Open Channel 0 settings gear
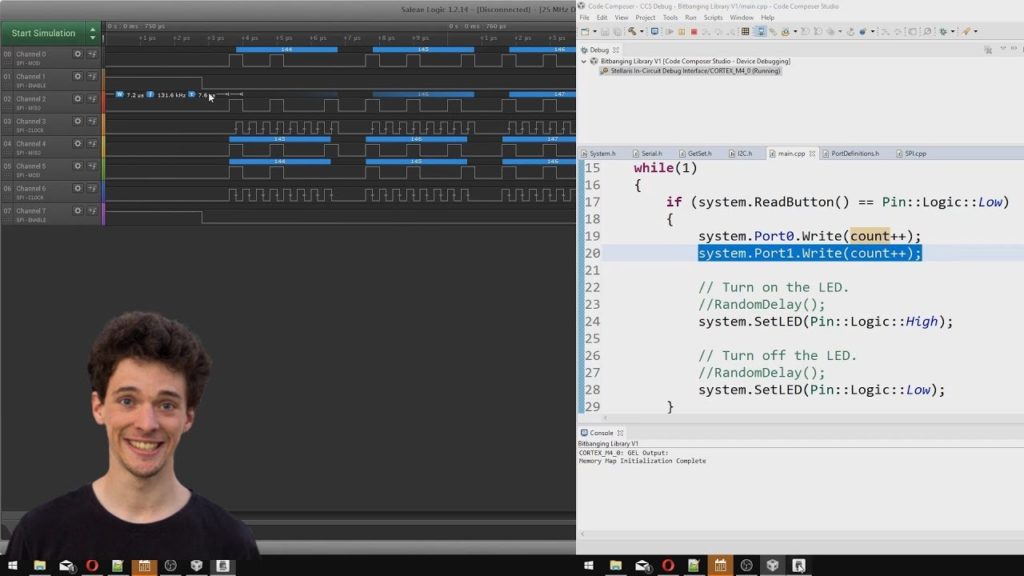 click(x=78, y=54)
